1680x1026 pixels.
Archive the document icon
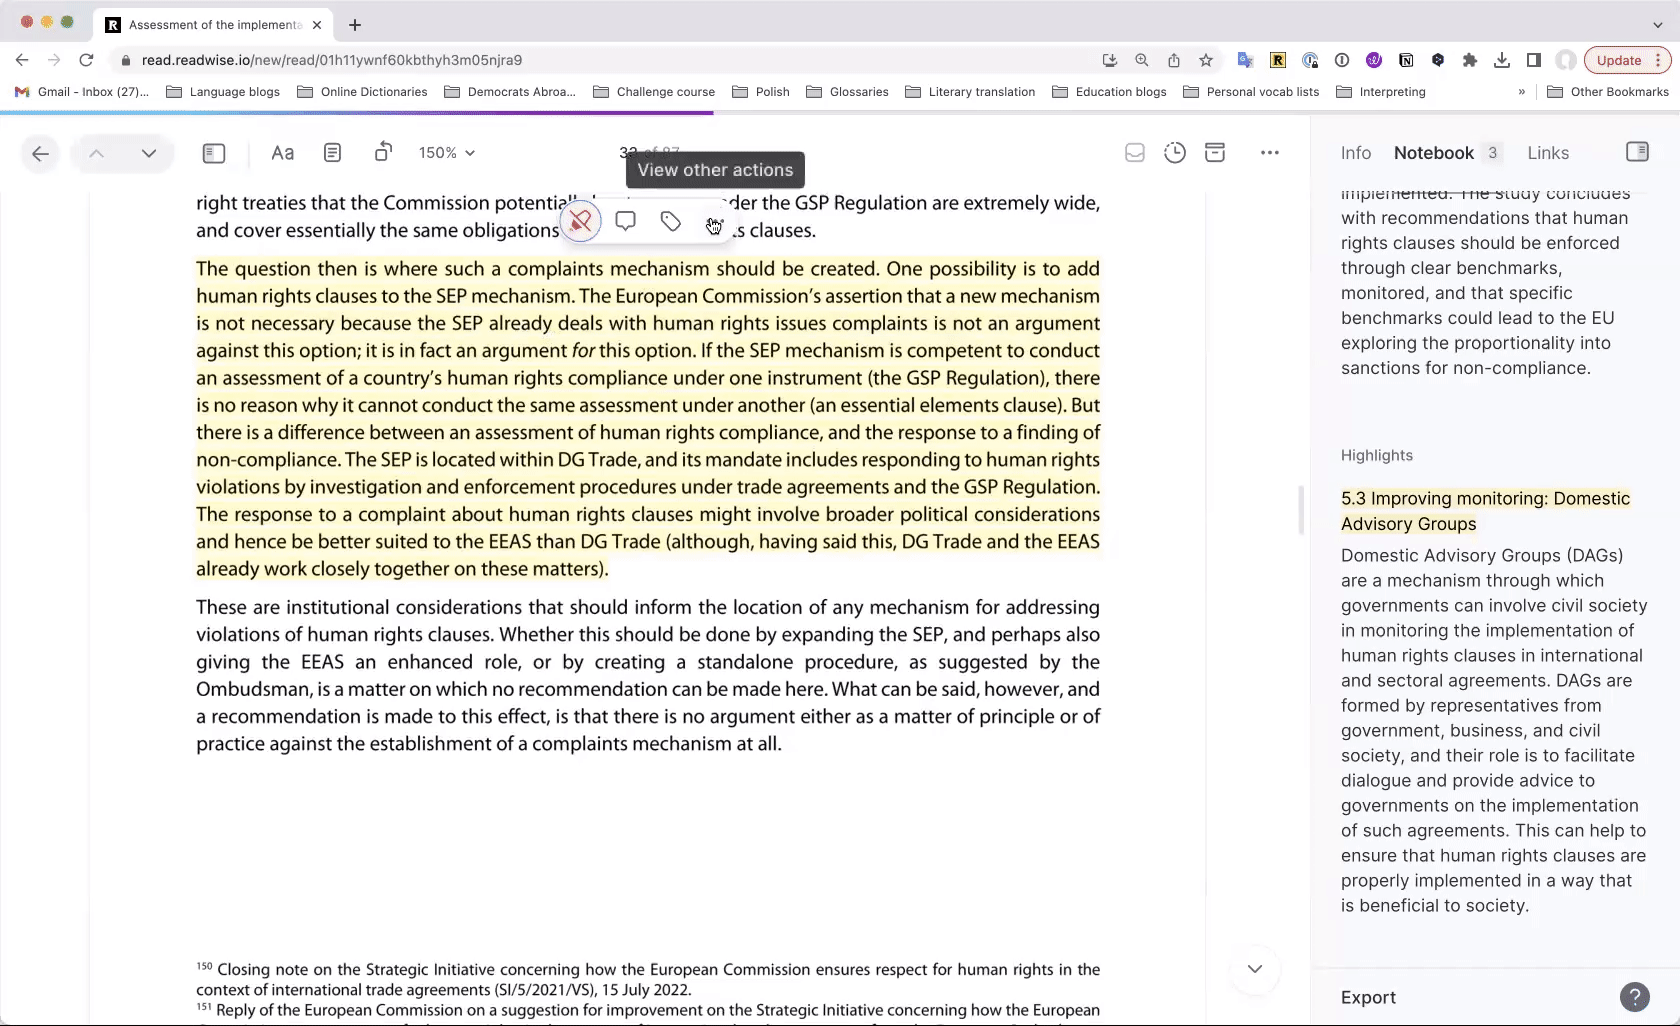[1215, 153]
